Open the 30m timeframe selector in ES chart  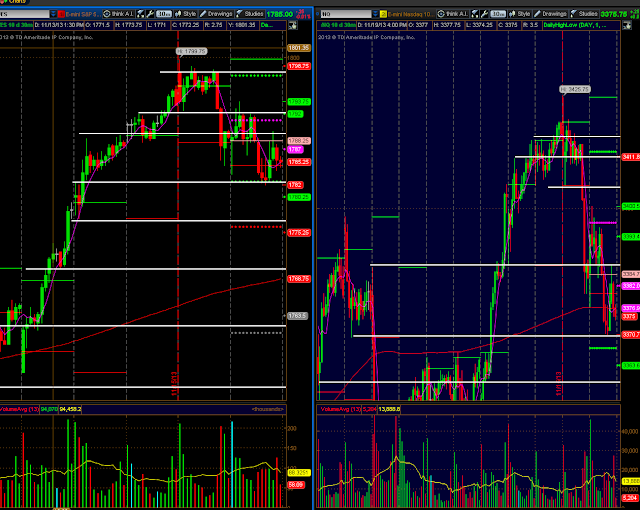[164, 14]
